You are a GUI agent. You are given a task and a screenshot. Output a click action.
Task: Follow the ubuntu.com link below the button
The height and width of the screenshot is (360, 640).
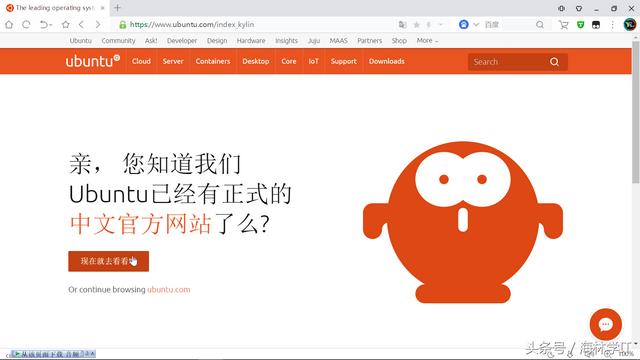pyautogui.click(x=169, y=289)
